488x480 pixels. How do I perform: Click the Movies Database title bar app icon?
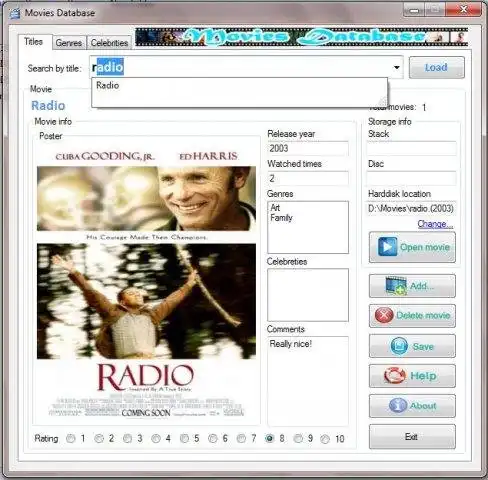pyautogui.click(x=14, y=13)
